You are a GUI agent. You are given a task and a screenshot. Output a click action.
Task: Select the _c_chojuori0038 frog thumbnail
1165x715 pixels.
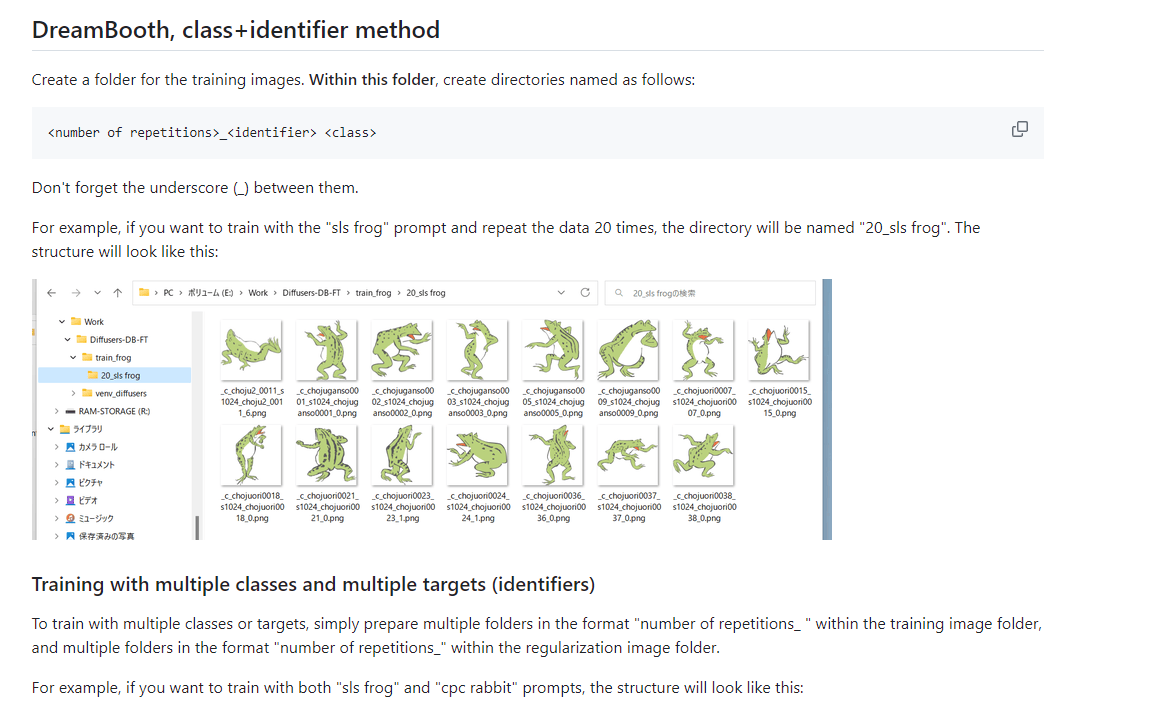[x=703, y=456]
